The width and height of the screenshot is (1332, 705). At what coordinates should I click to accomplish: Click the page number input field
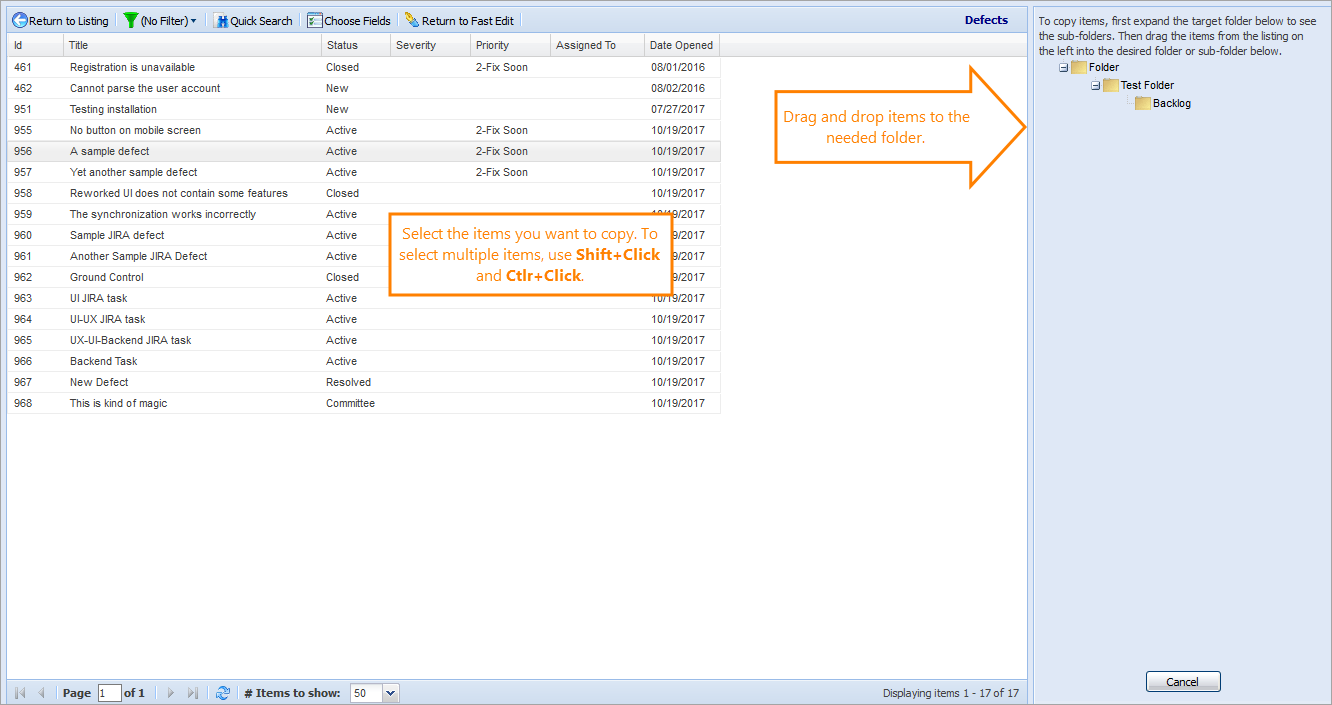pyautogui.click(x=109, y=693)
